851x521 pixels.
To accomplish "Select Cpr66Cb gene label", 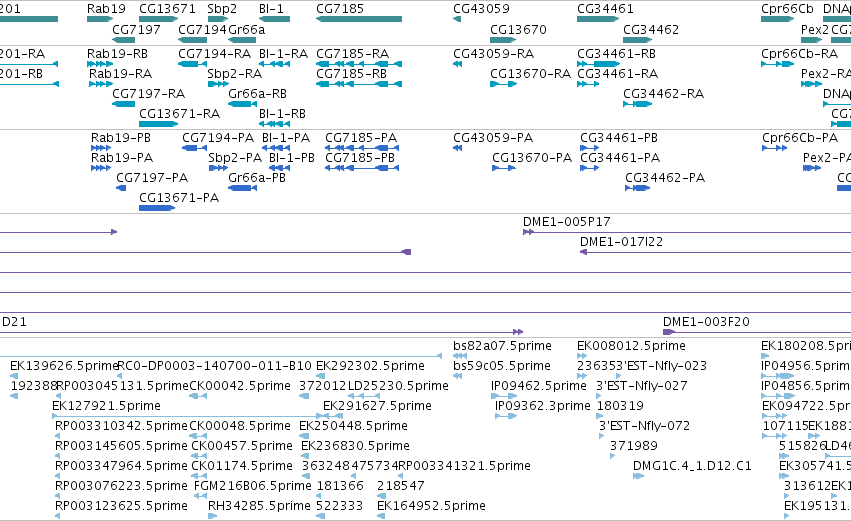I will tap(787, 9).
